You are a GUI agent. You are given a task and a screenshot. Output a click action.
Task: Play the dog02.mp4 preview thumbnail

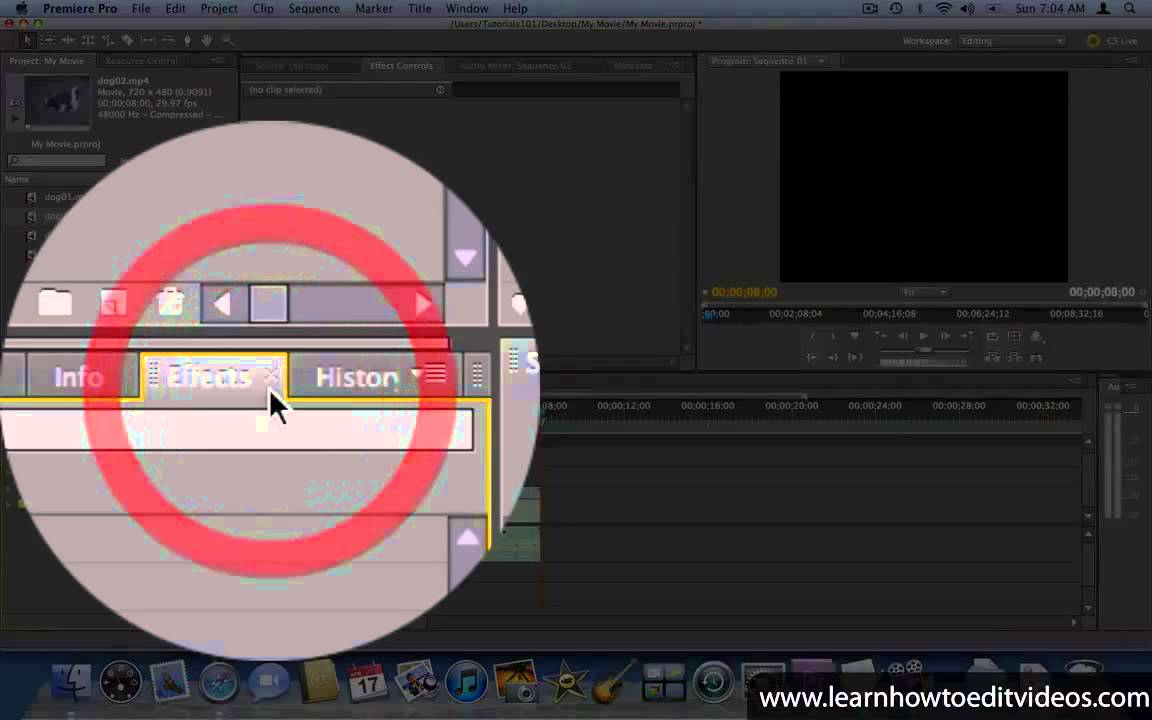click(15, 118)
